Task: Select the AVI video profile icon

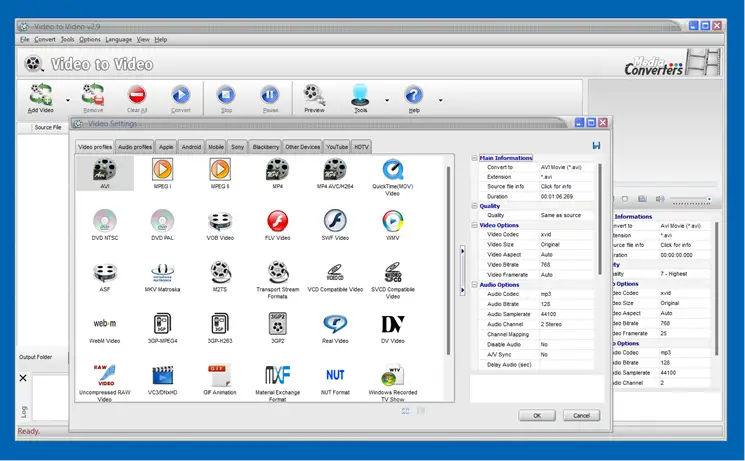Action: point(105,170)
